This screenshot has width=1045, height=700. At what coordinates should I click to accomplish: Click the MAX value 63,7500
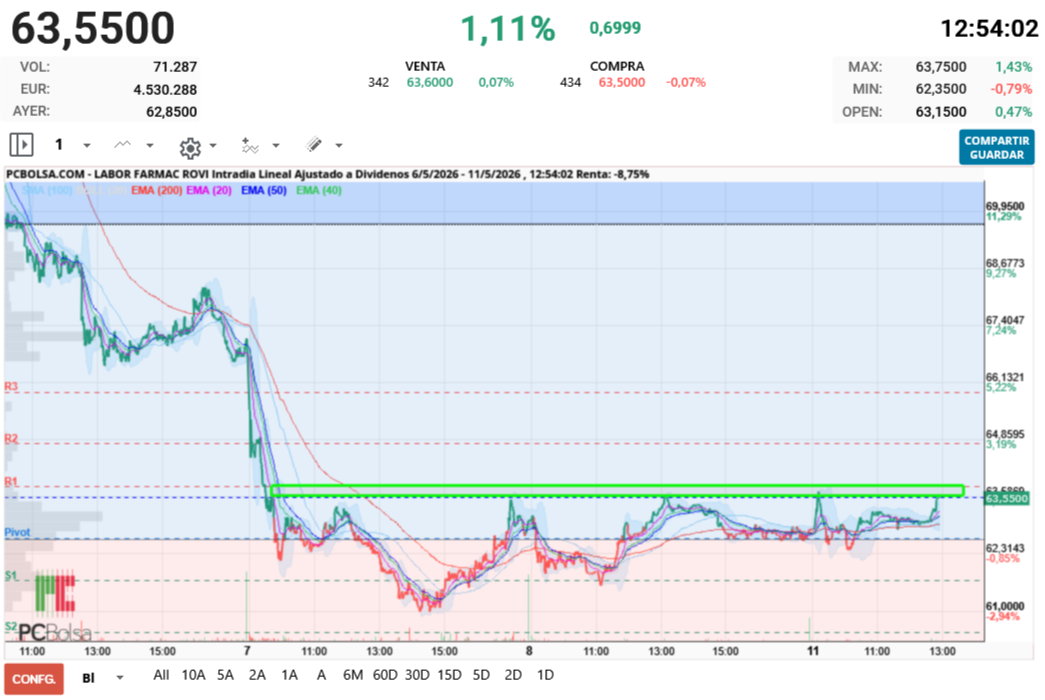point(941,67)
